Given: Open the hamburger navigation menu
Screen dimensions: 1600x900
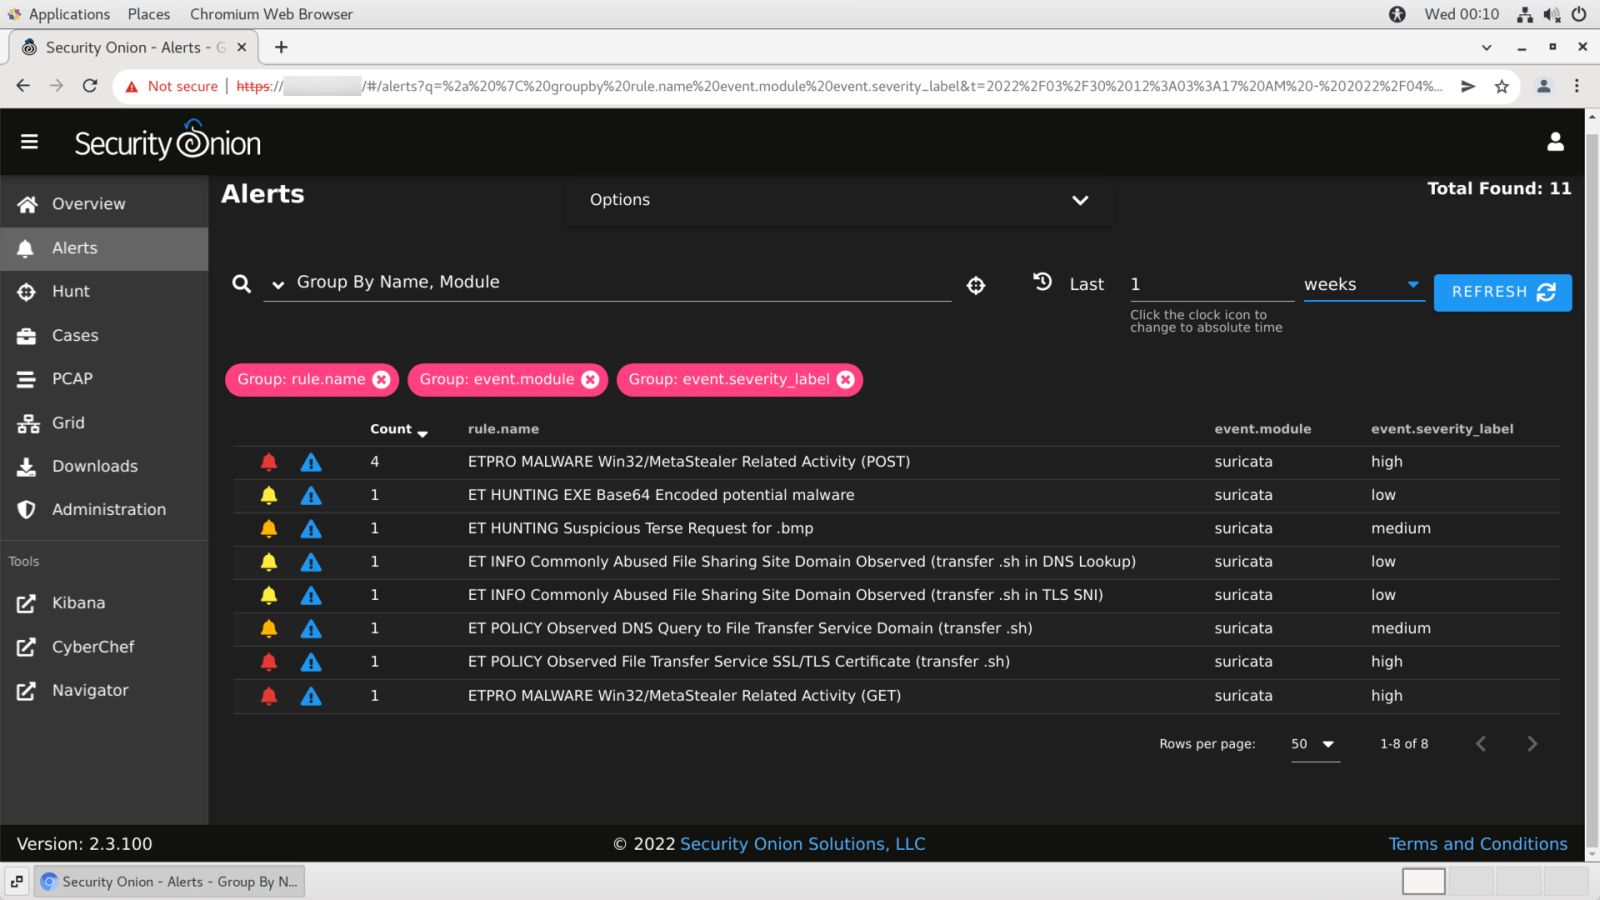Looking at the screenshot, I should pos(29,142).
